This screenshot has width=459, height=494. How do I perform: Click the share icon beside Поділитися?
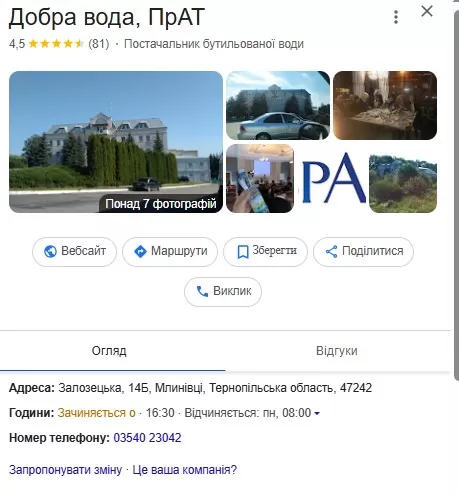click(331, 252)
